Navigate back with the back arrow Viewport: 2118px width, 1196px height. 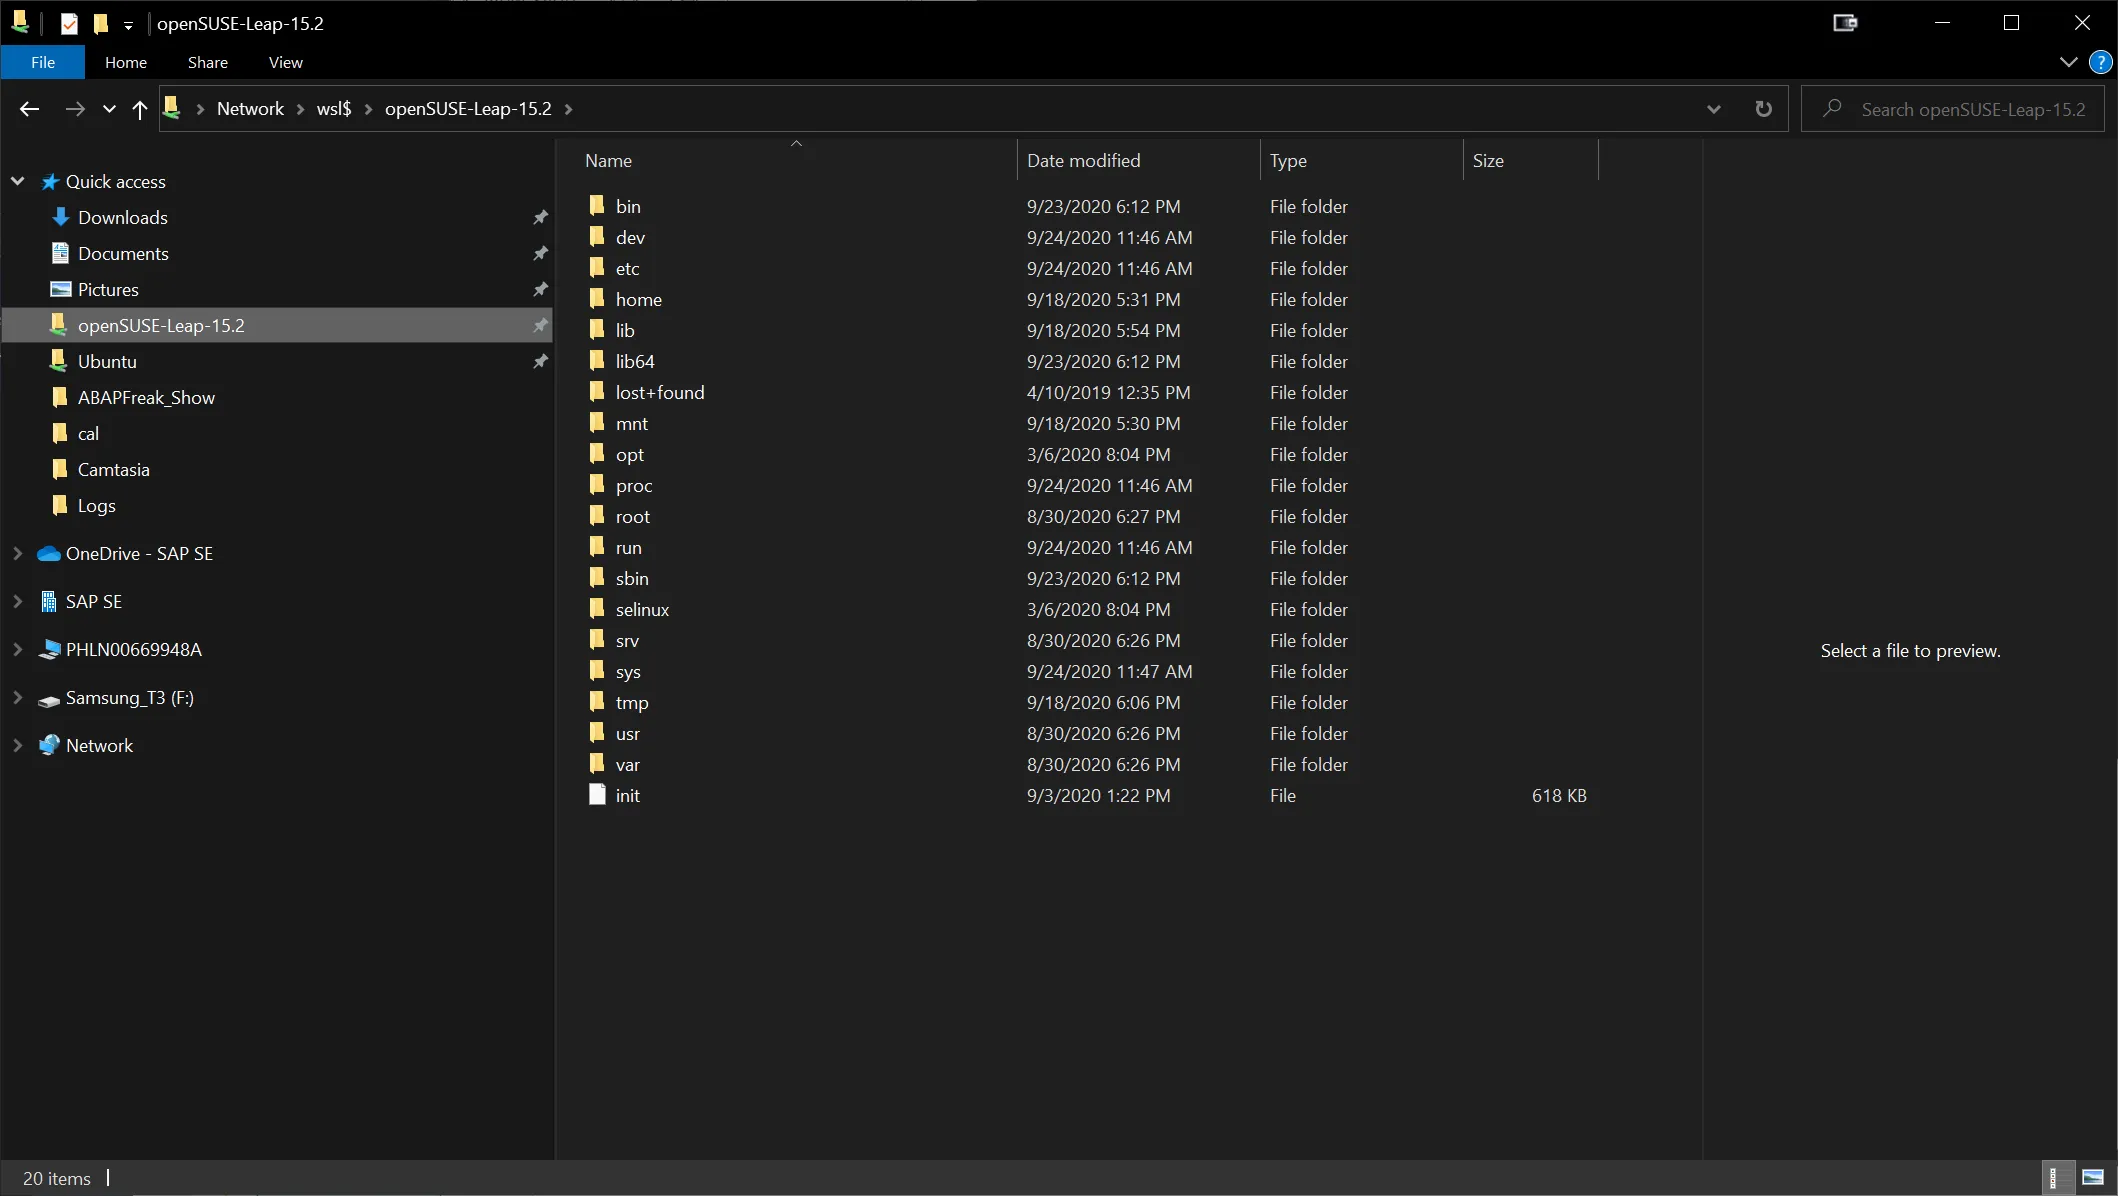click(x=29, y=109)
